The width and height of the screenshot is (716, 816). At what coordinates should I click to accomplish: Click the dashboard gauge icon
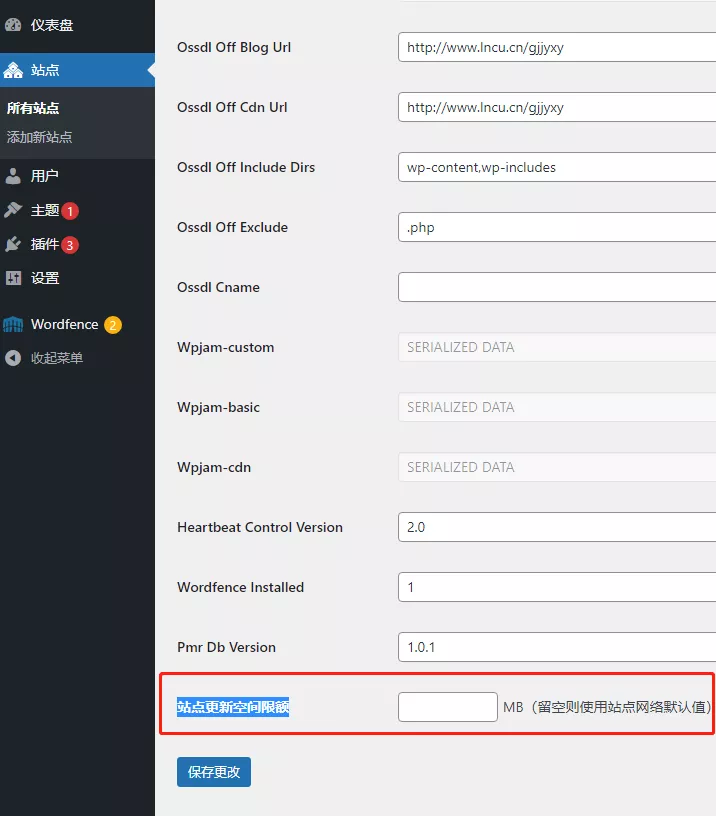click(13, 25)
